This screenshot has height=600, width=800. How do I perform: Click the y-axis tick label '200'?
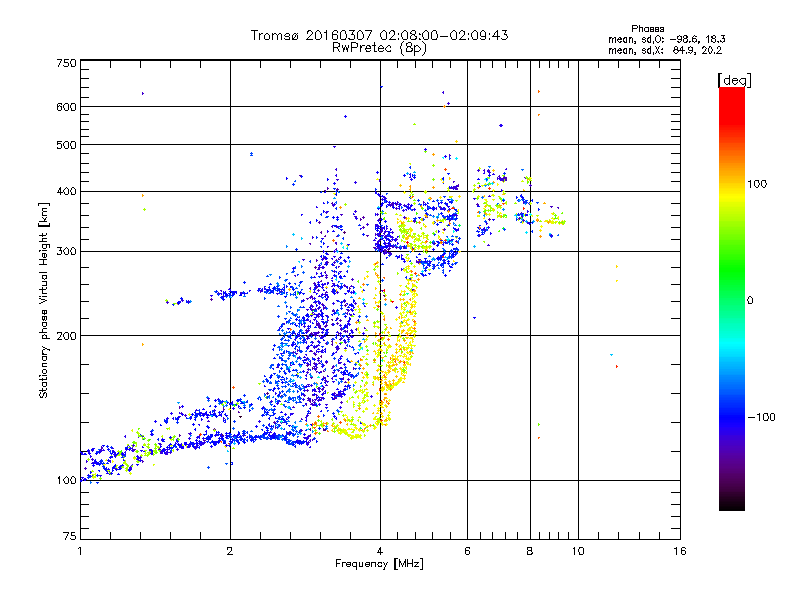(x=66, y=336)
